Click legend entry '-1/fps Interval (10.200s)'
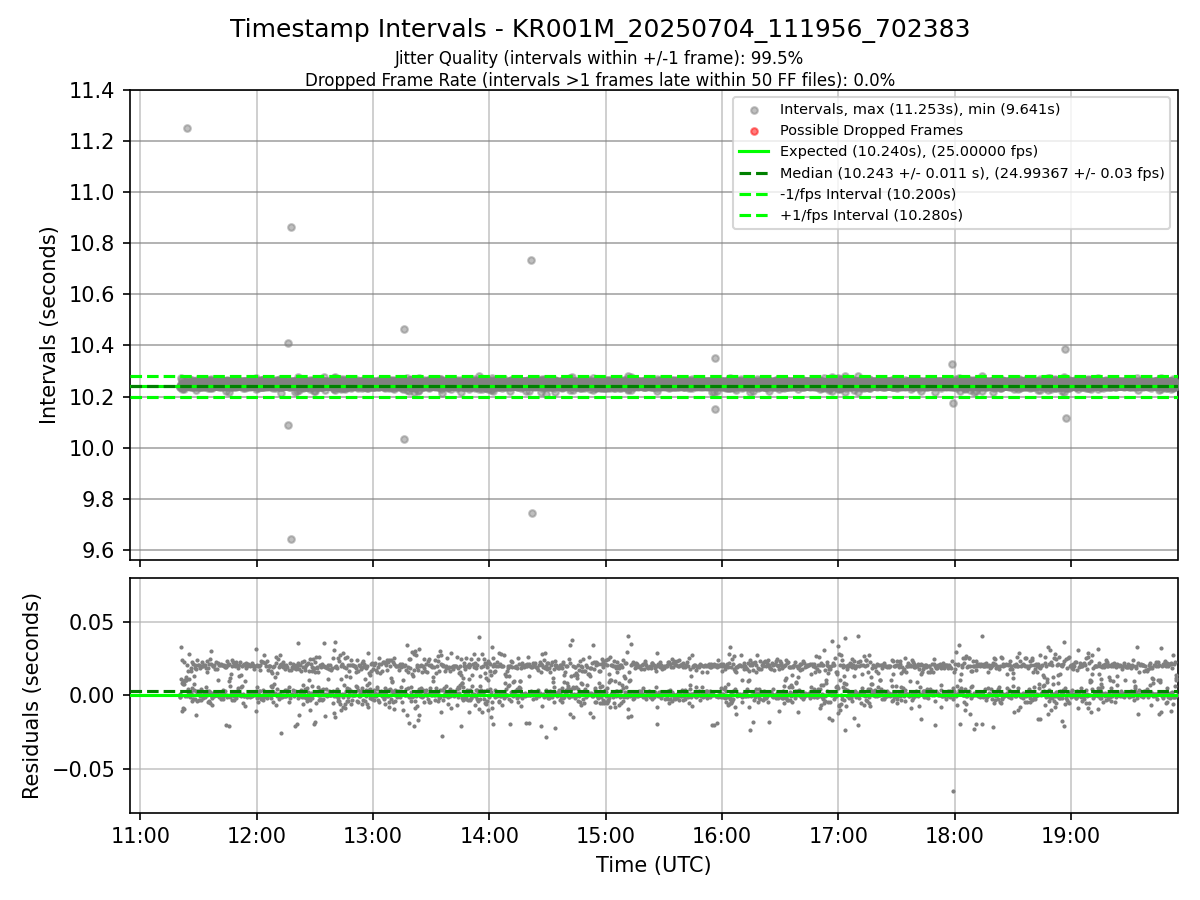Image resolution: width=1200 pixels, height=900 pixels. point(868,194)
